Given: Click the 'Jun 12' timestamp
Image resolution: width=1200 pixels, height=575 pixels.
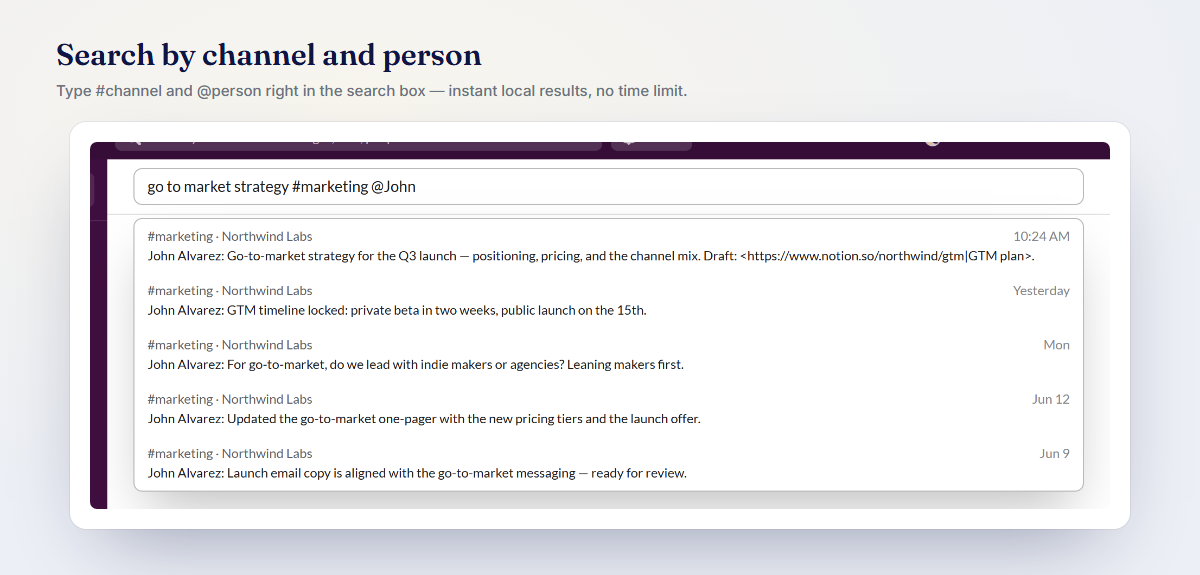Looking at the screenshot, I should [1051, 399].
